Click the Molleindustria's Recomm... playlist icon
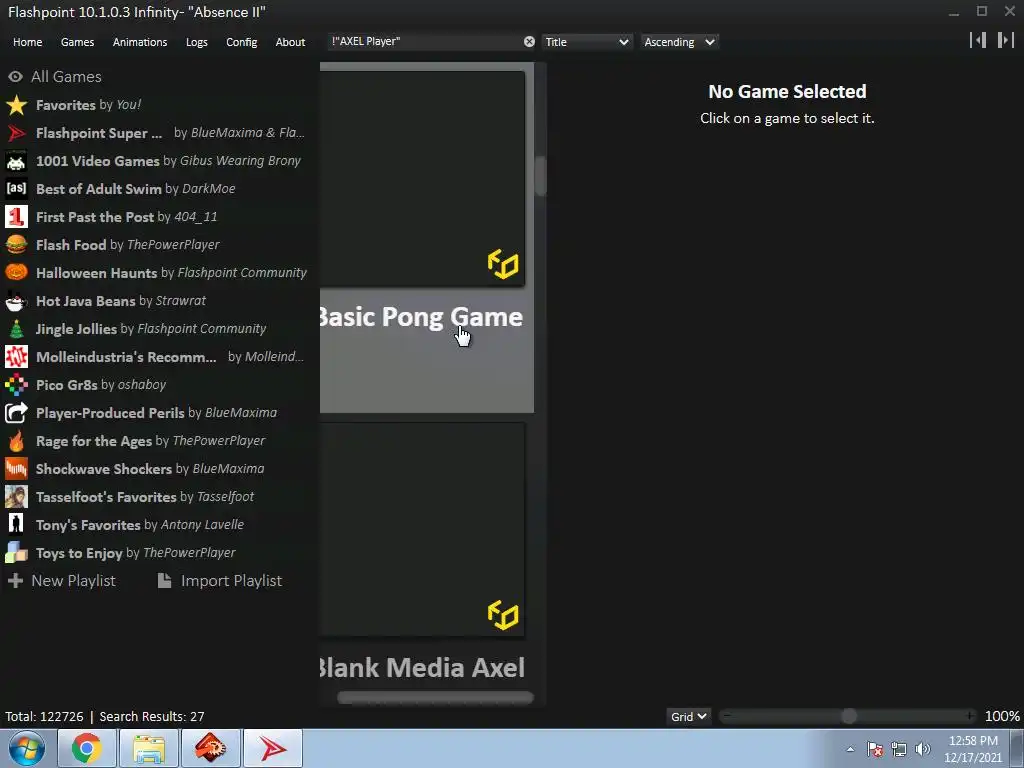The height and width of the screenshot is (768, 1024). click(16, 357)
